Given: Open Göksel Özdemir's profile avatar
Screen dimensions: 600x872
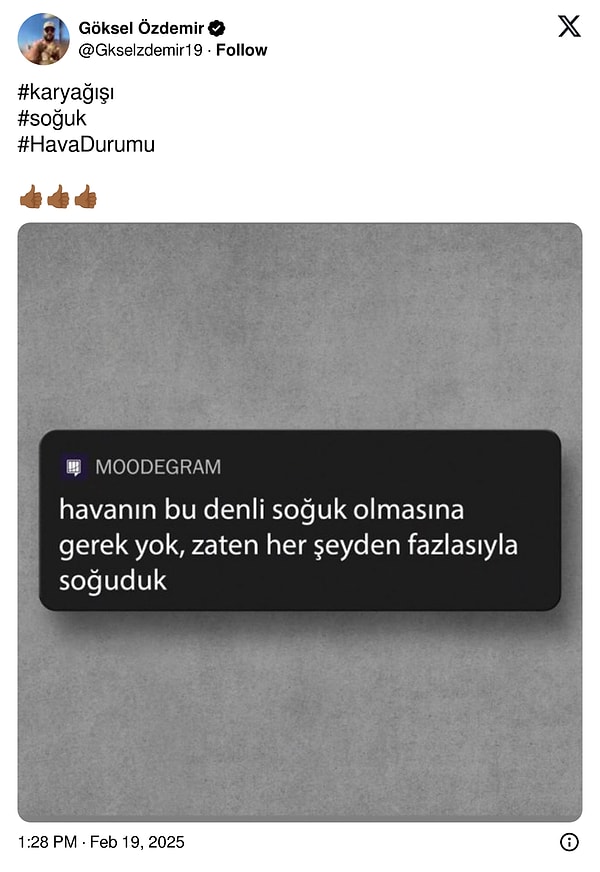Looking at the screenshot, I should point(43,39).
